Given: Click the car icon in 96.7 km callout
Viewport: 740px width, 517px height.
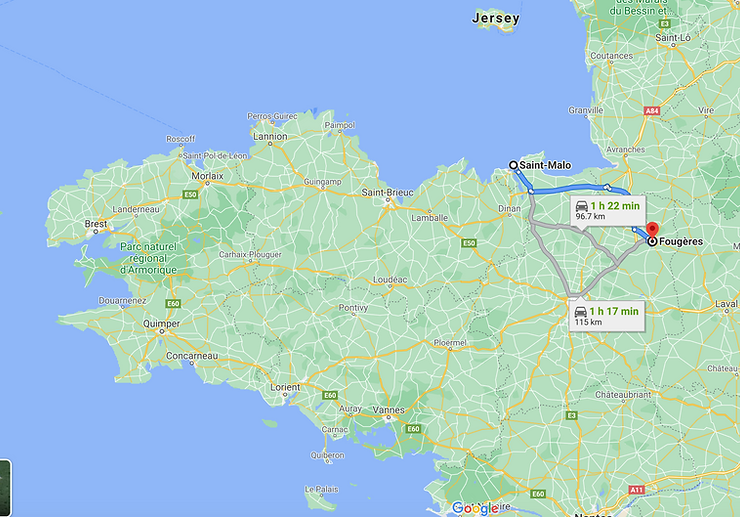Looking at the screenshot, I should 581,206.
